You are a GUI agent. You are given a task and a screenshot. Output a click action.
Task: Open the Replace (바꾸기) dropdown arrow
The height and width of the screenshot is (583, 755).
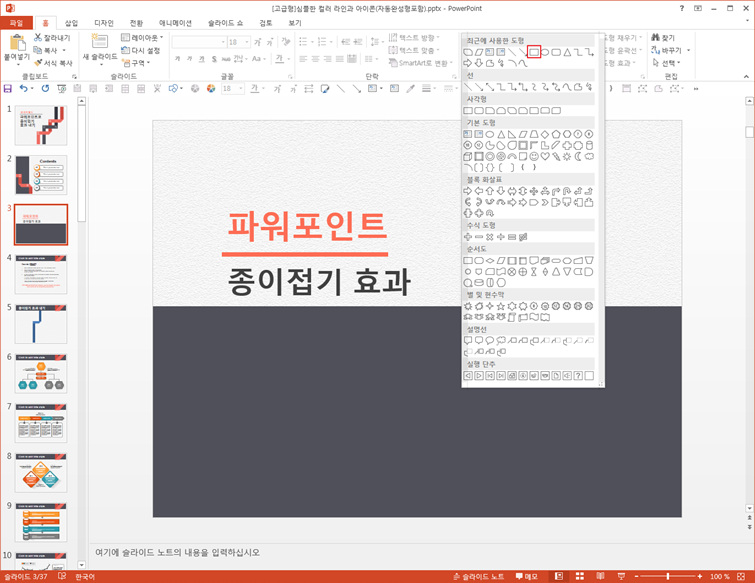(689, 50)
